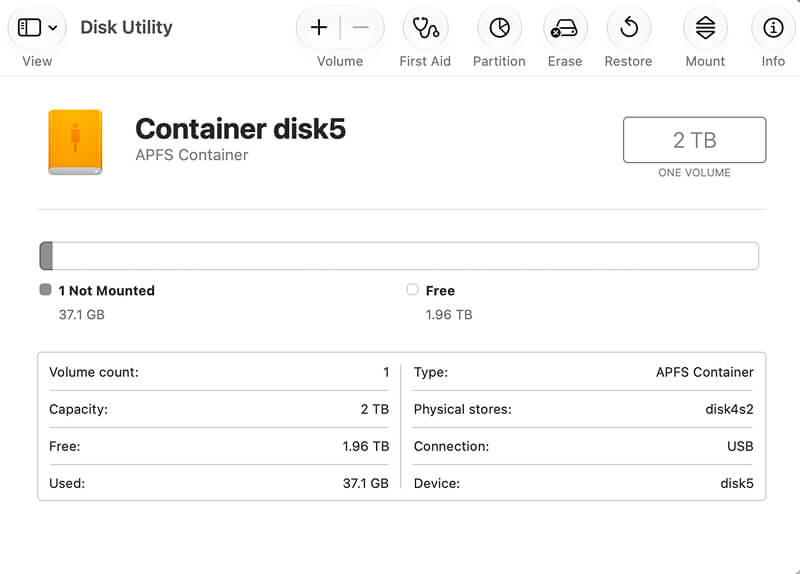Image resolution: width=800 pixels, height=574 pixels.
Task: Click the free space portion of usage bar
Action: 406,256
